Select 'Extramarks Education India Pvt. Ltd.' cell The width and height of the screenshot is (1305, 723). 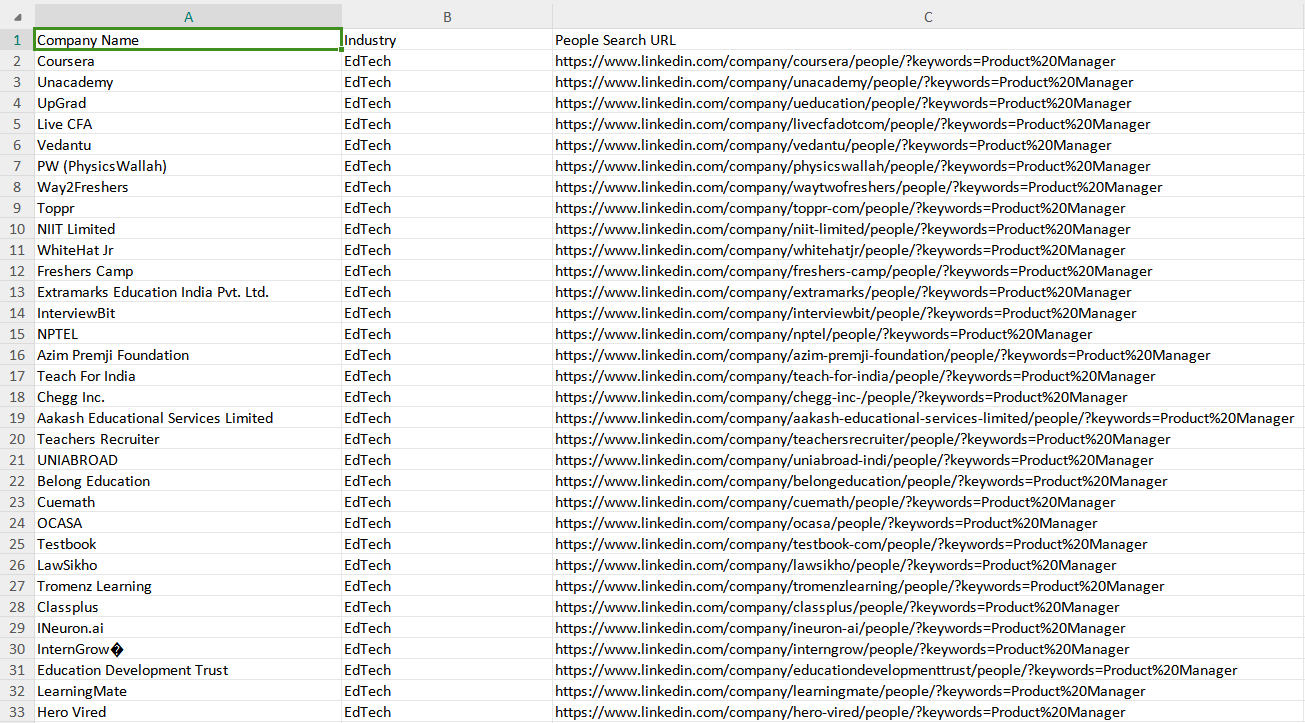[x=188, y=292]
